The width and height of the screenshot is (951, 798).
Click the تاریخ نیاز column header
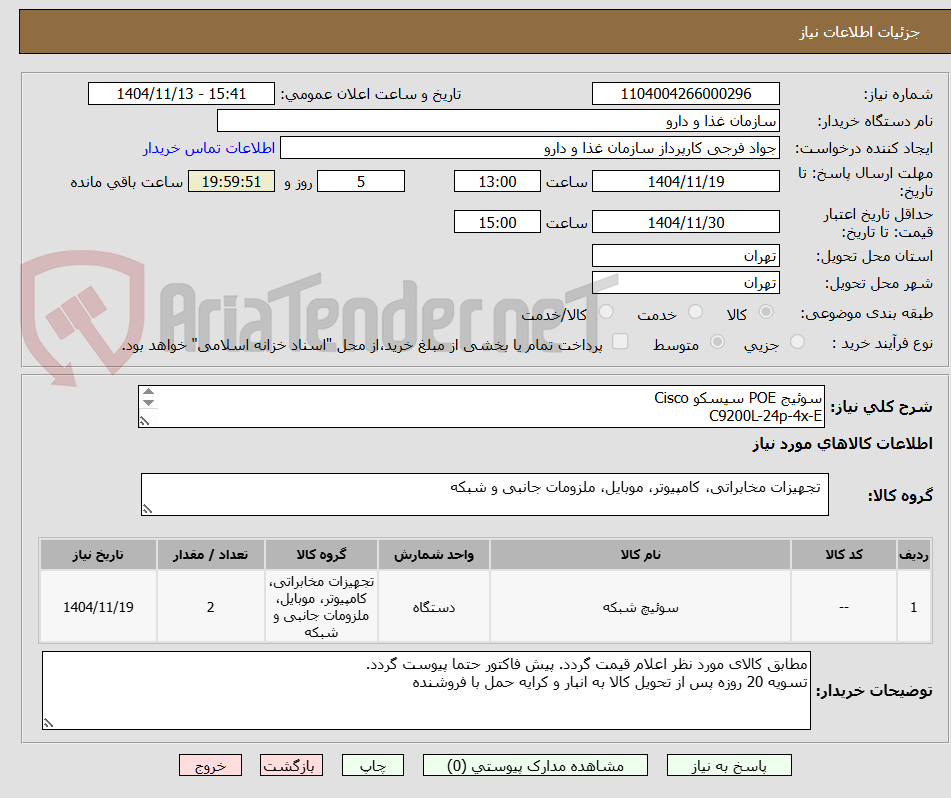[x=98, y=555]
